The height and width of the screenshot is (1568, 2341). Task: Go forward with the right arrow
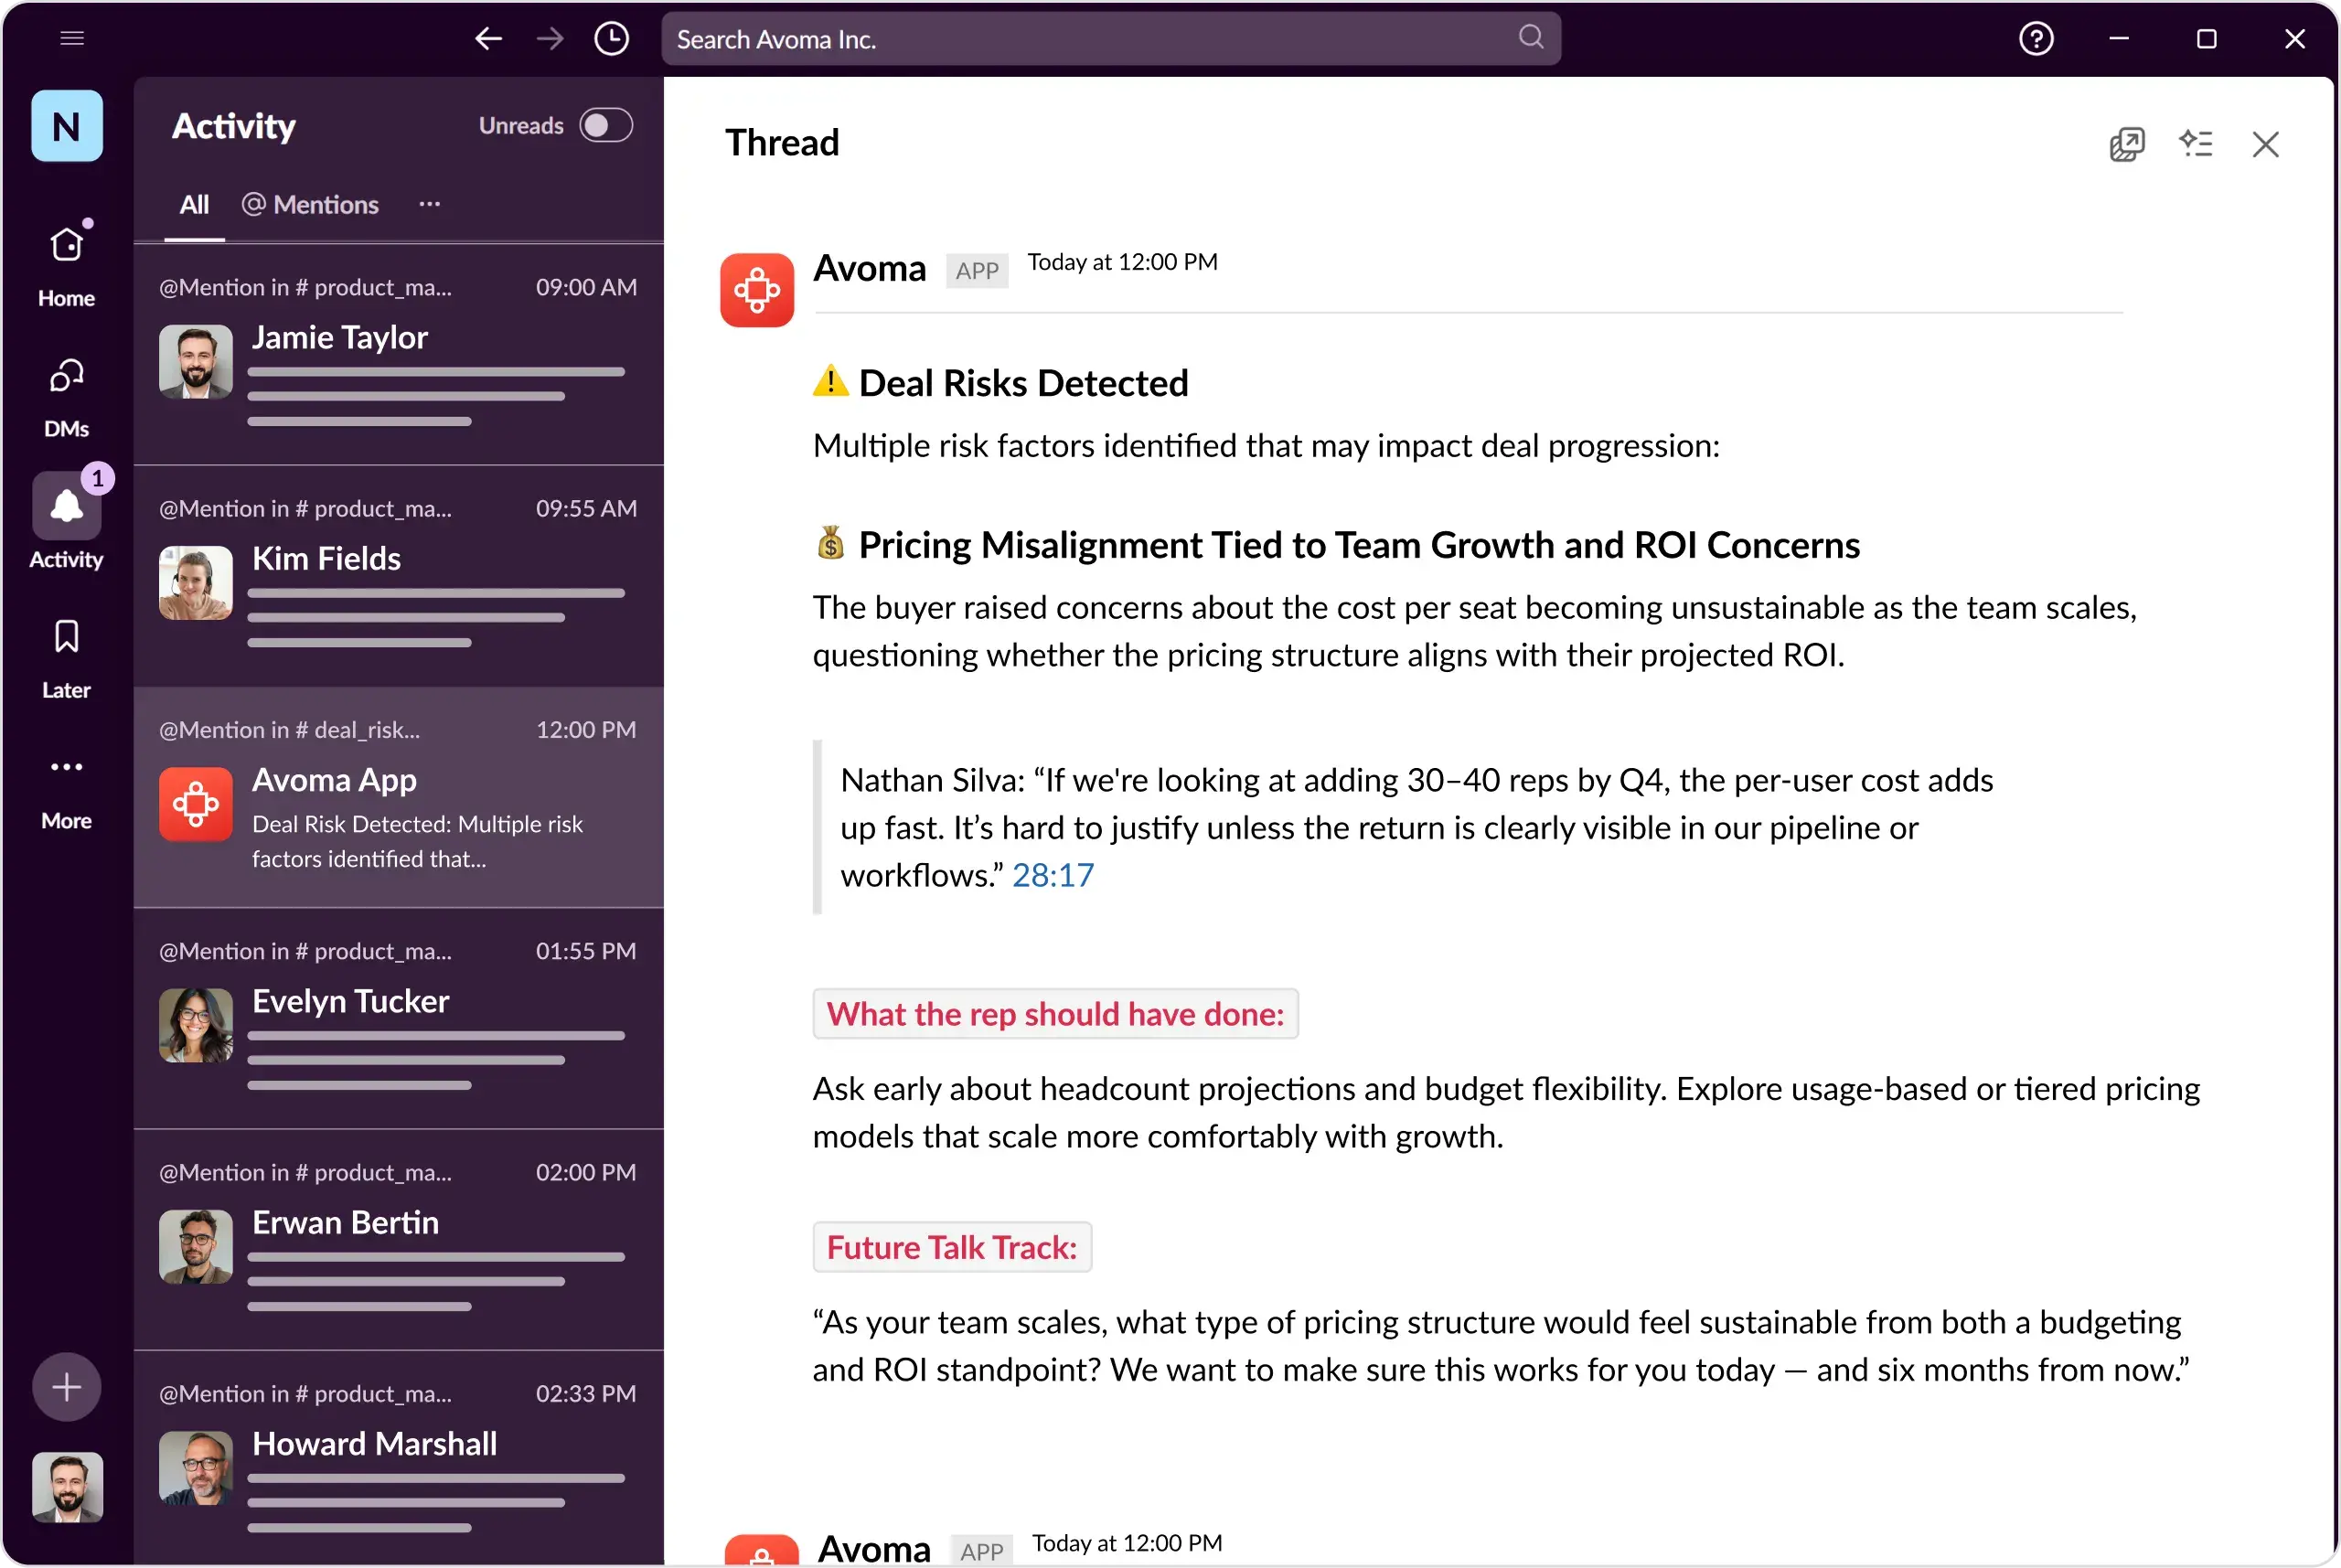(x=550, y=39)
